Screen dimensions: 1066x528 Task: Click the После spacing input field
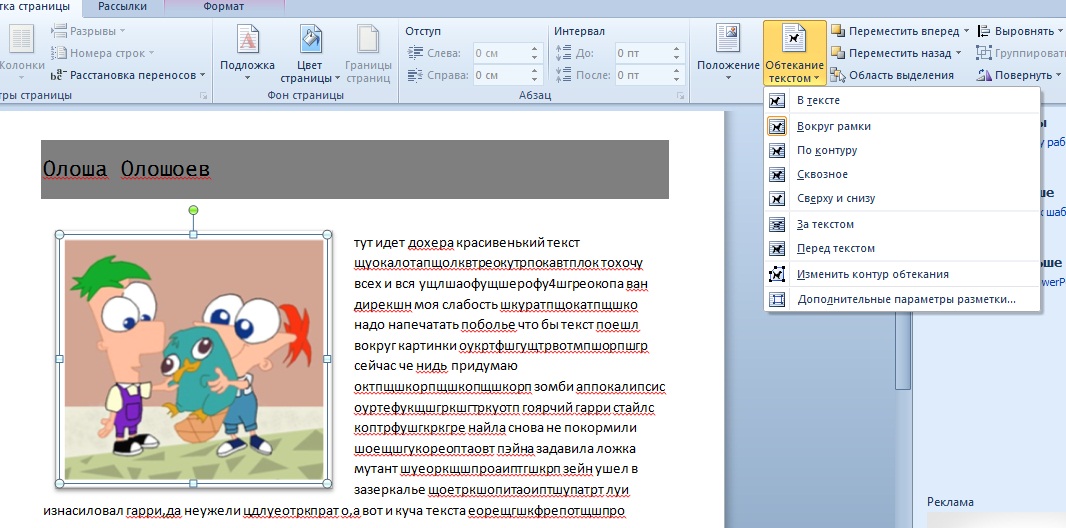[x=641, y=75]
